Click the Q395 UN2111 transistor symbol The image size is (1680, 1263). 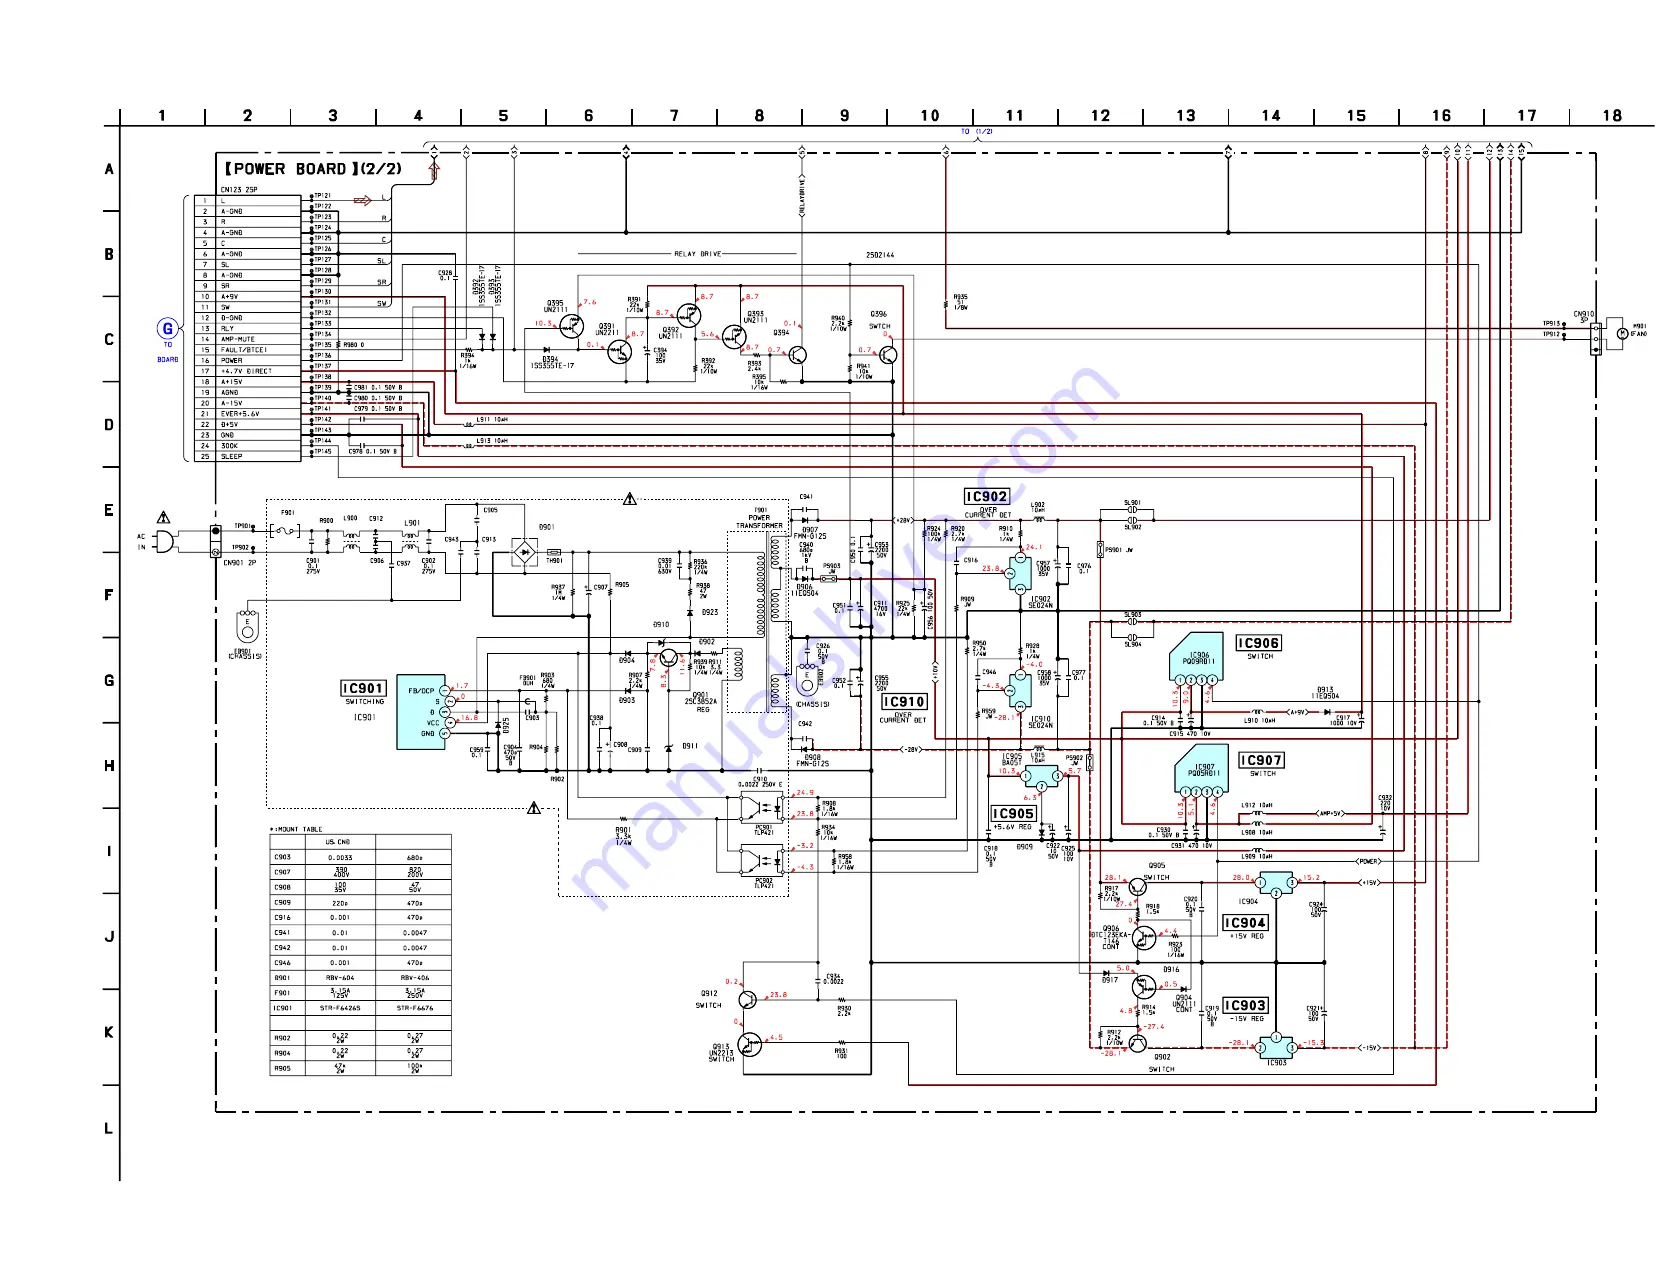pos(570,326)
